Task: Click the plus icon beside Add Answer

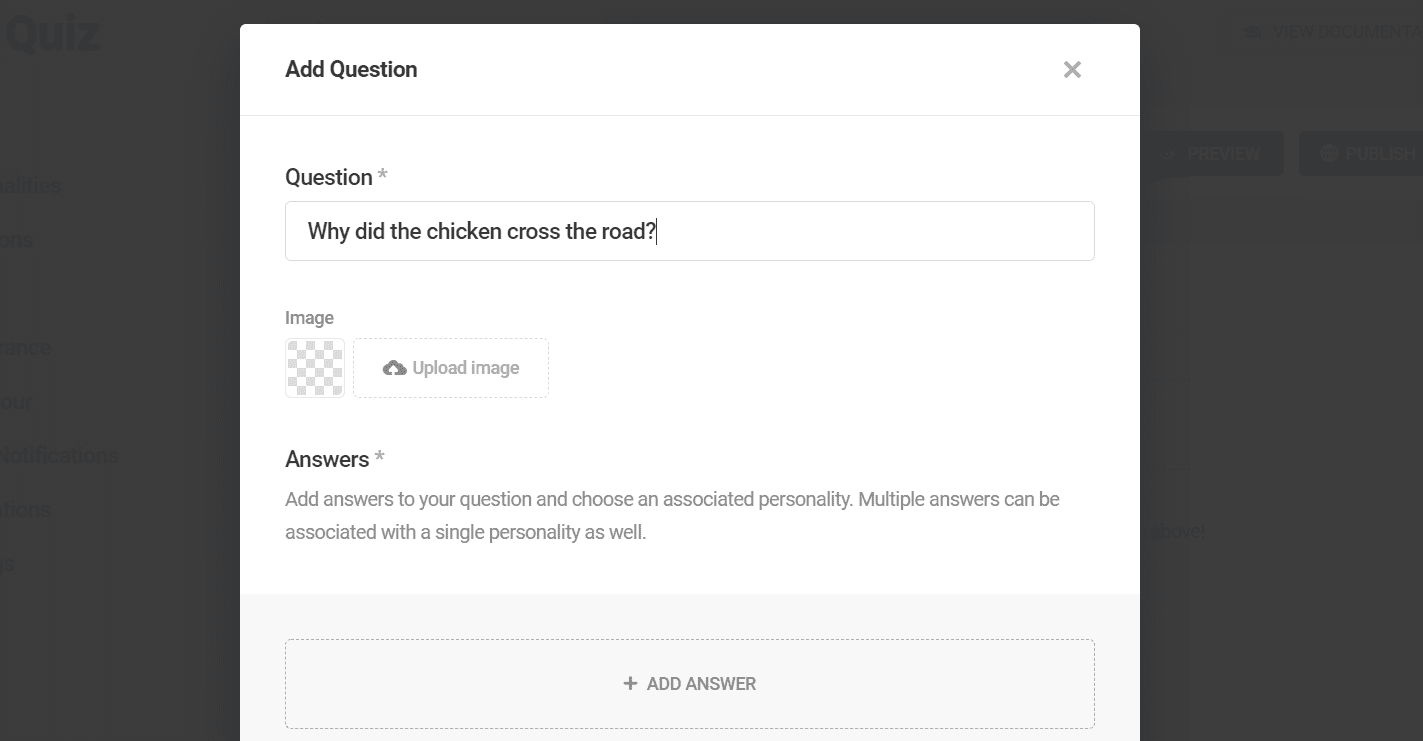Action: [x=630, y=684]
